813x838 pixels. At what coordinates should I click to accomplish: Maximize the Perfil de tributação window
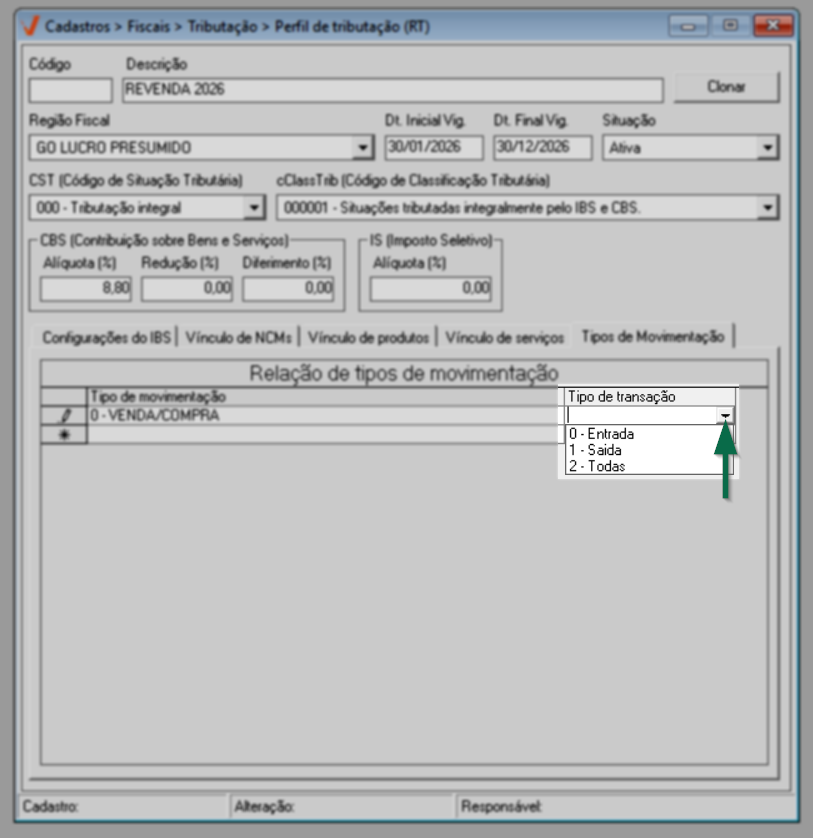[x=731, y=26]
